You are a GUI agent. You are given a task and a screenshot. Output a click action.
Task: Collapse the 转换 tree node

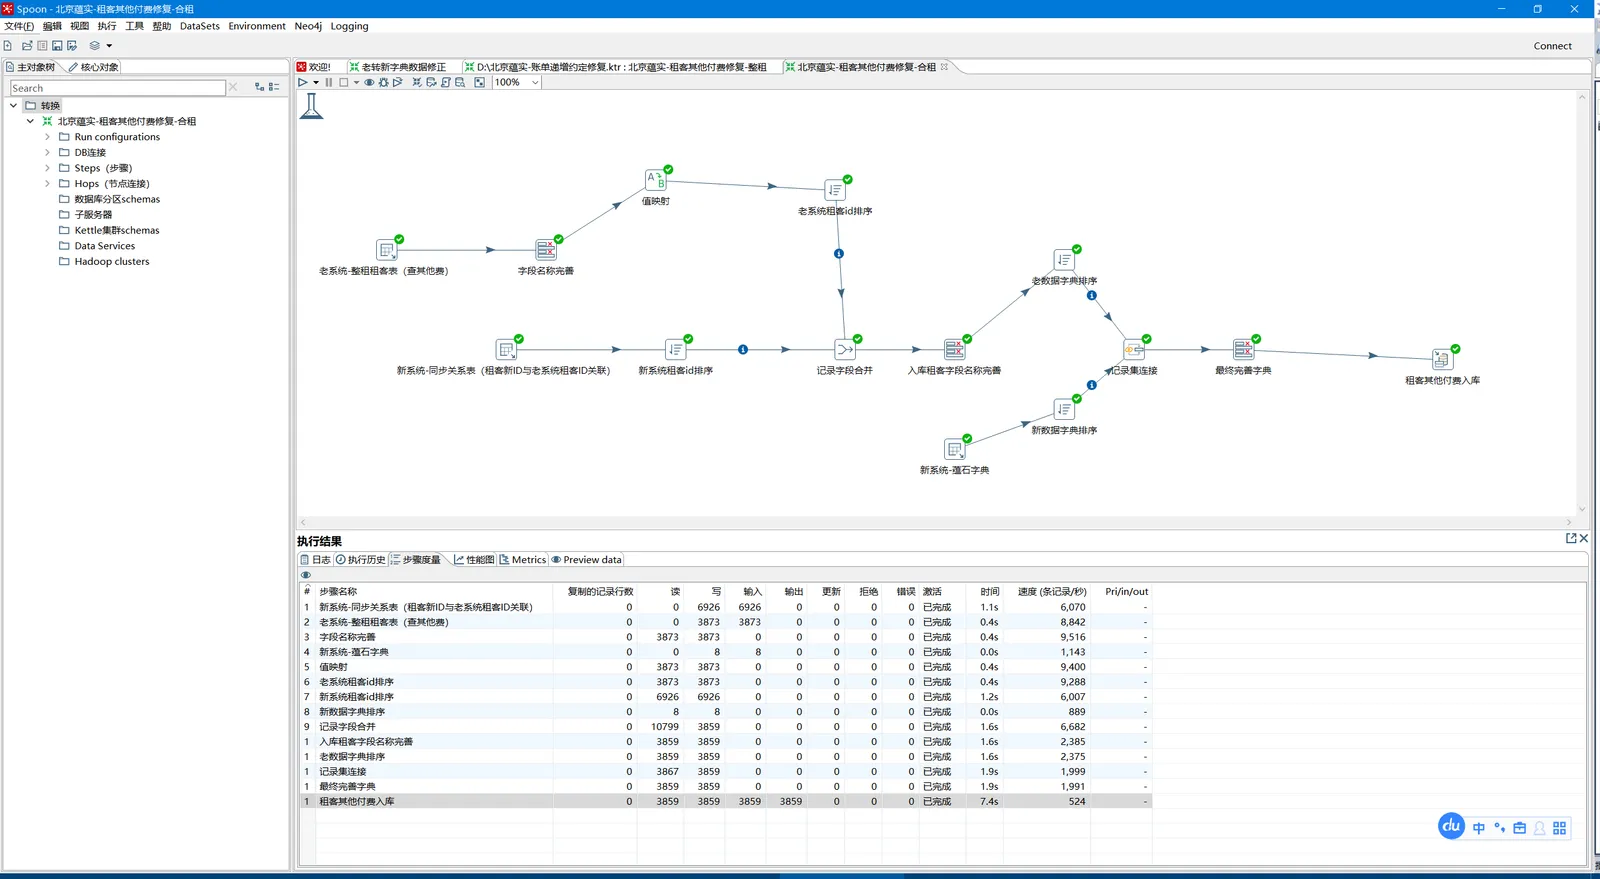[13, 105]
